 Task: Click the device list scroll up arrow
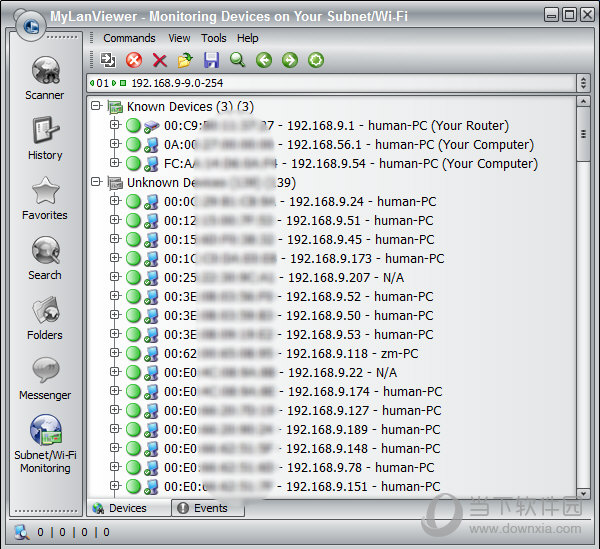point(583,101)
